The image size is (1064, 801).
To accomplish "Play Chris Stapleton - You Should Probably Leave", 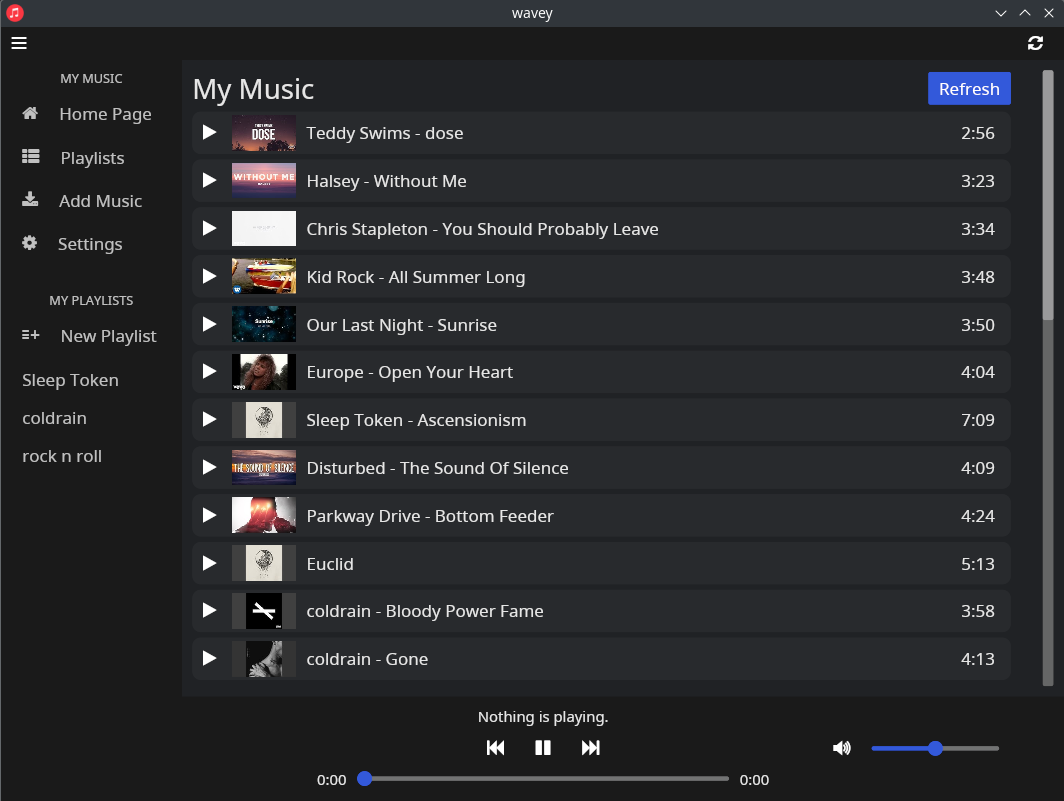I will pyautogui.click(x=210, y=229).
